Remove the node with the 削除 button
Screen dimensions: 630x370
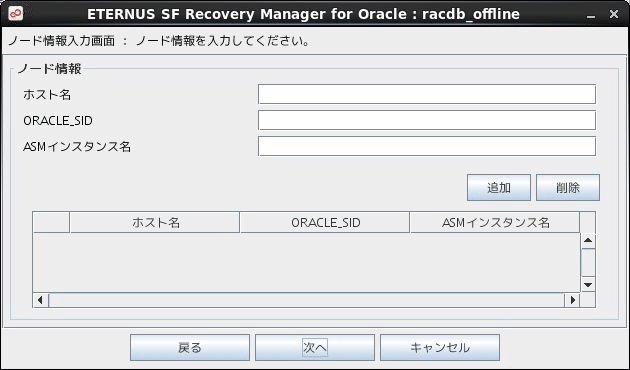pyautogui.click(x=568, y=188)
